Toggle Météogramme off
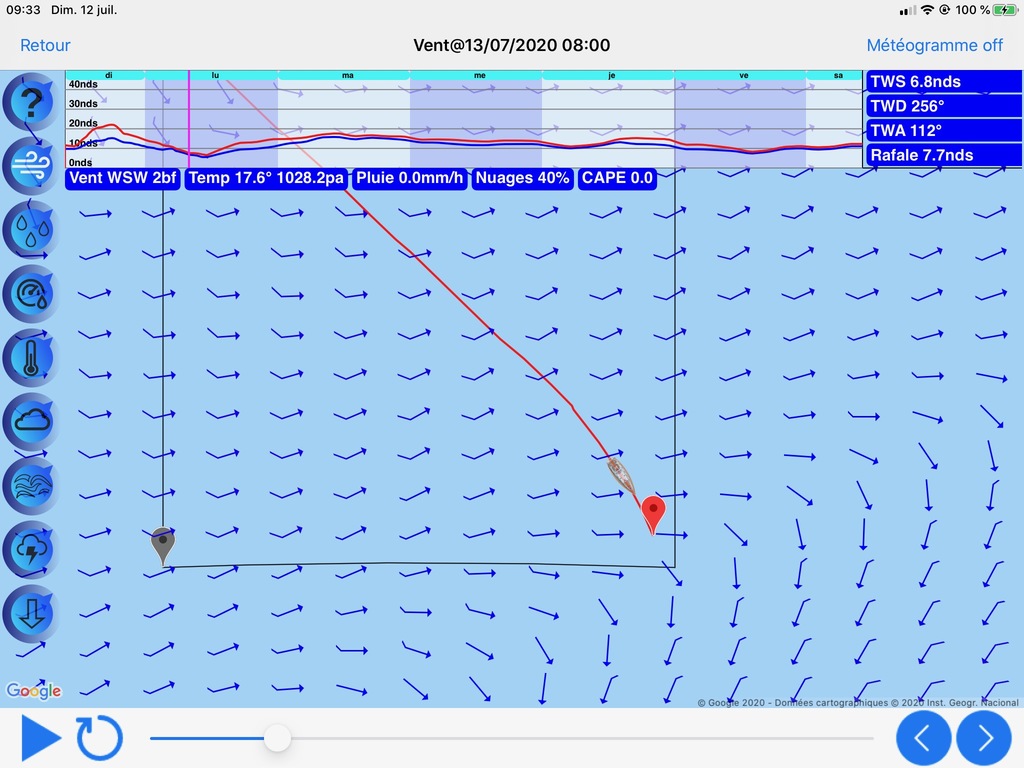1024x768 pixels. [x=934, y=45]
